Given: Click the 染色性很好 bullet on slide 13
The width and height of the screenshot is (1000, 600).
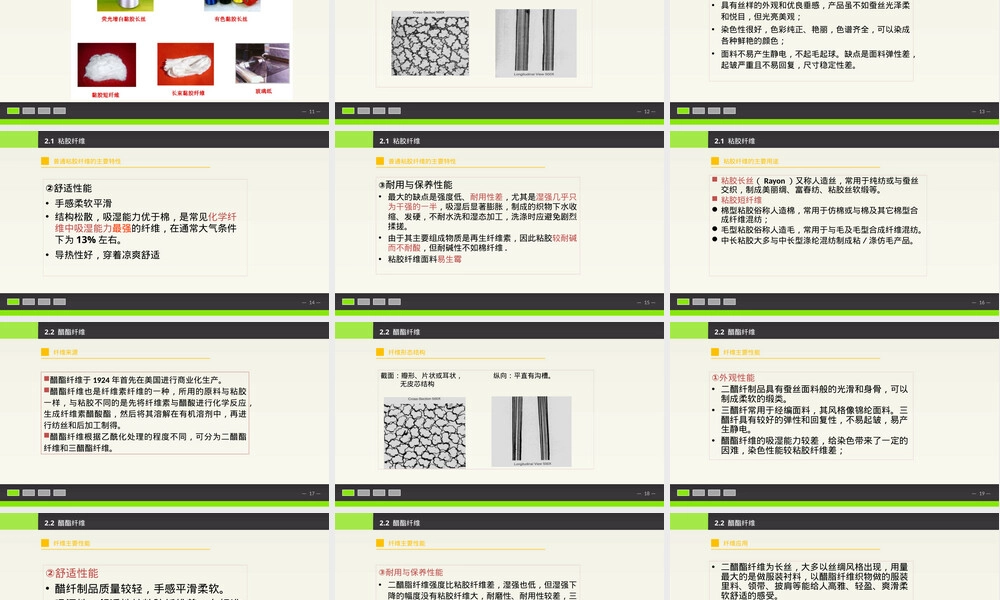Looking at the screenshot, I should [815, 35].
